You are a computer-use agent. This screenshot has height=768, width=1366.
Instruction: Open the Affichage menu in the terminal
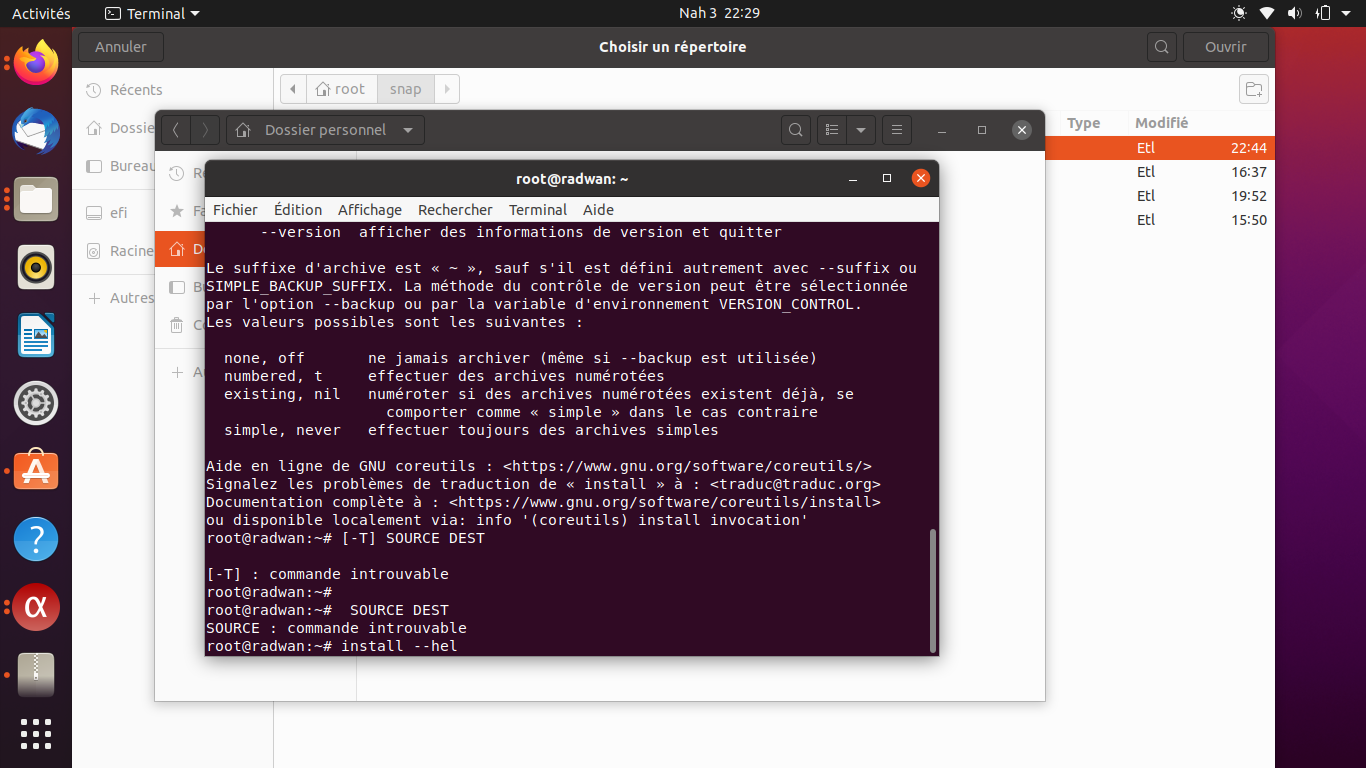pyautogui.click(x=370, y=210)
